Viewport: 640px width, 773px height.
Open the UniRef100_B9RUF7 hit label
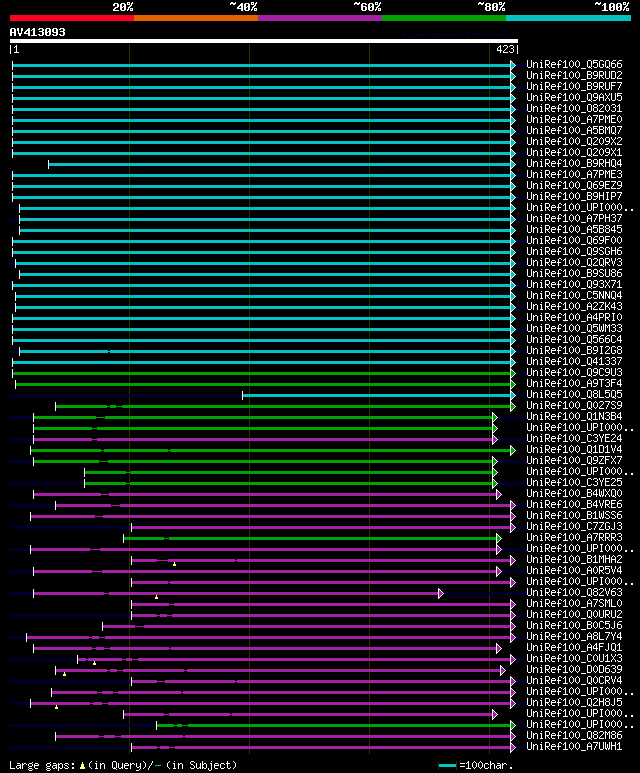pyautogui.click(x=574, y=87)
